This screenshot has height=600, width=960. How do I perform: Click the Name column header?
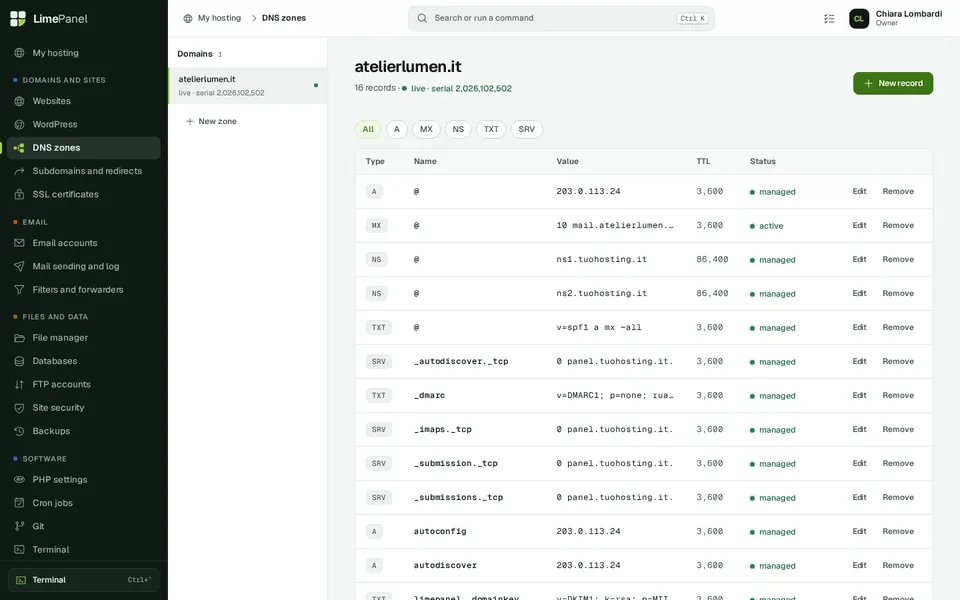pyautogui.click(x=425, y=162)
